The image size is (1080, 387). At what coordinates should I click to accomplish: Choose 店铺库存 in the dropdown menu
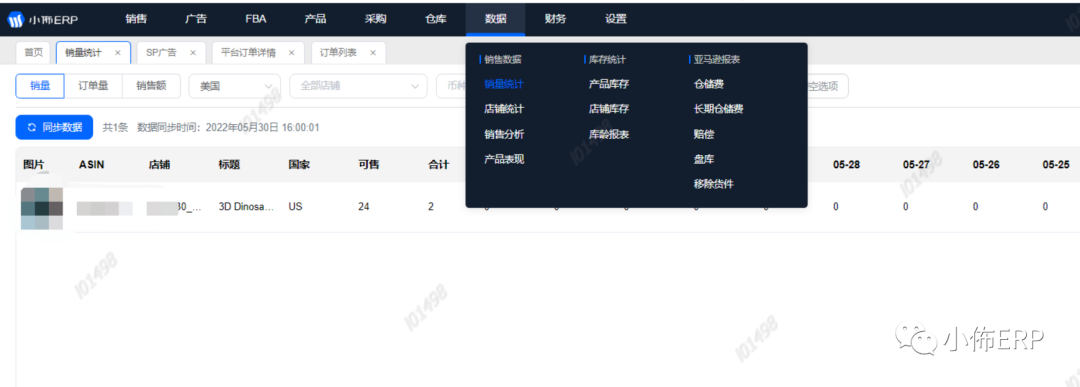point(609,109)
